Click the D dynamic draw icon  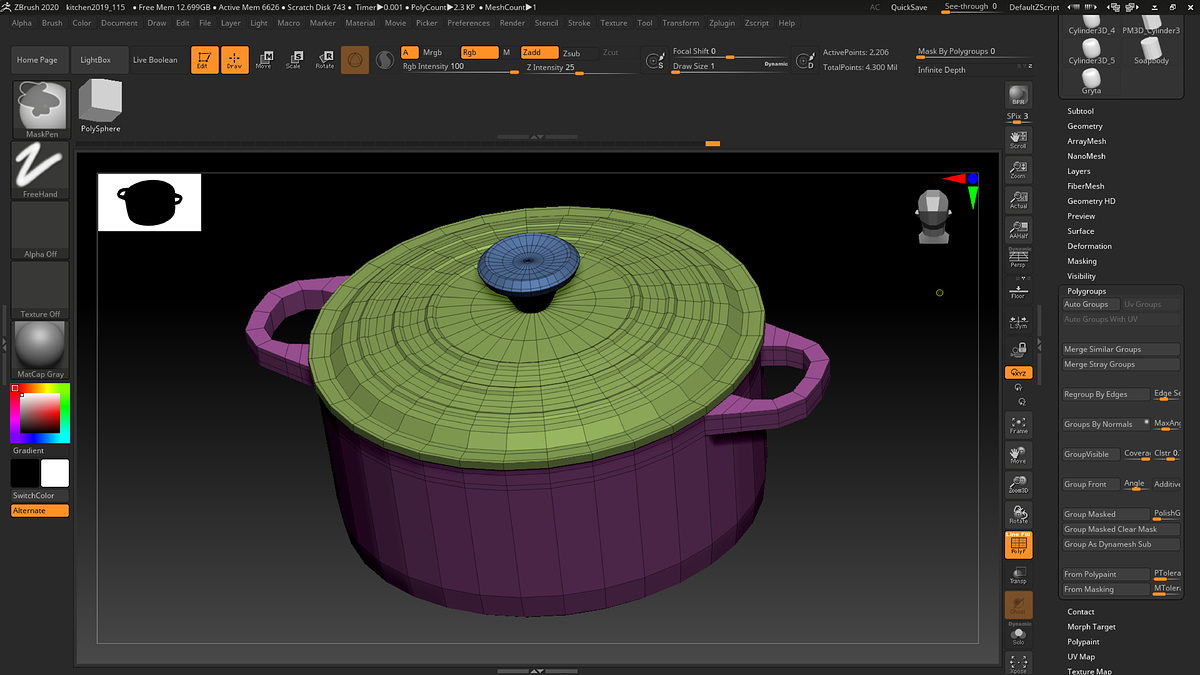(x=806, y=62)
